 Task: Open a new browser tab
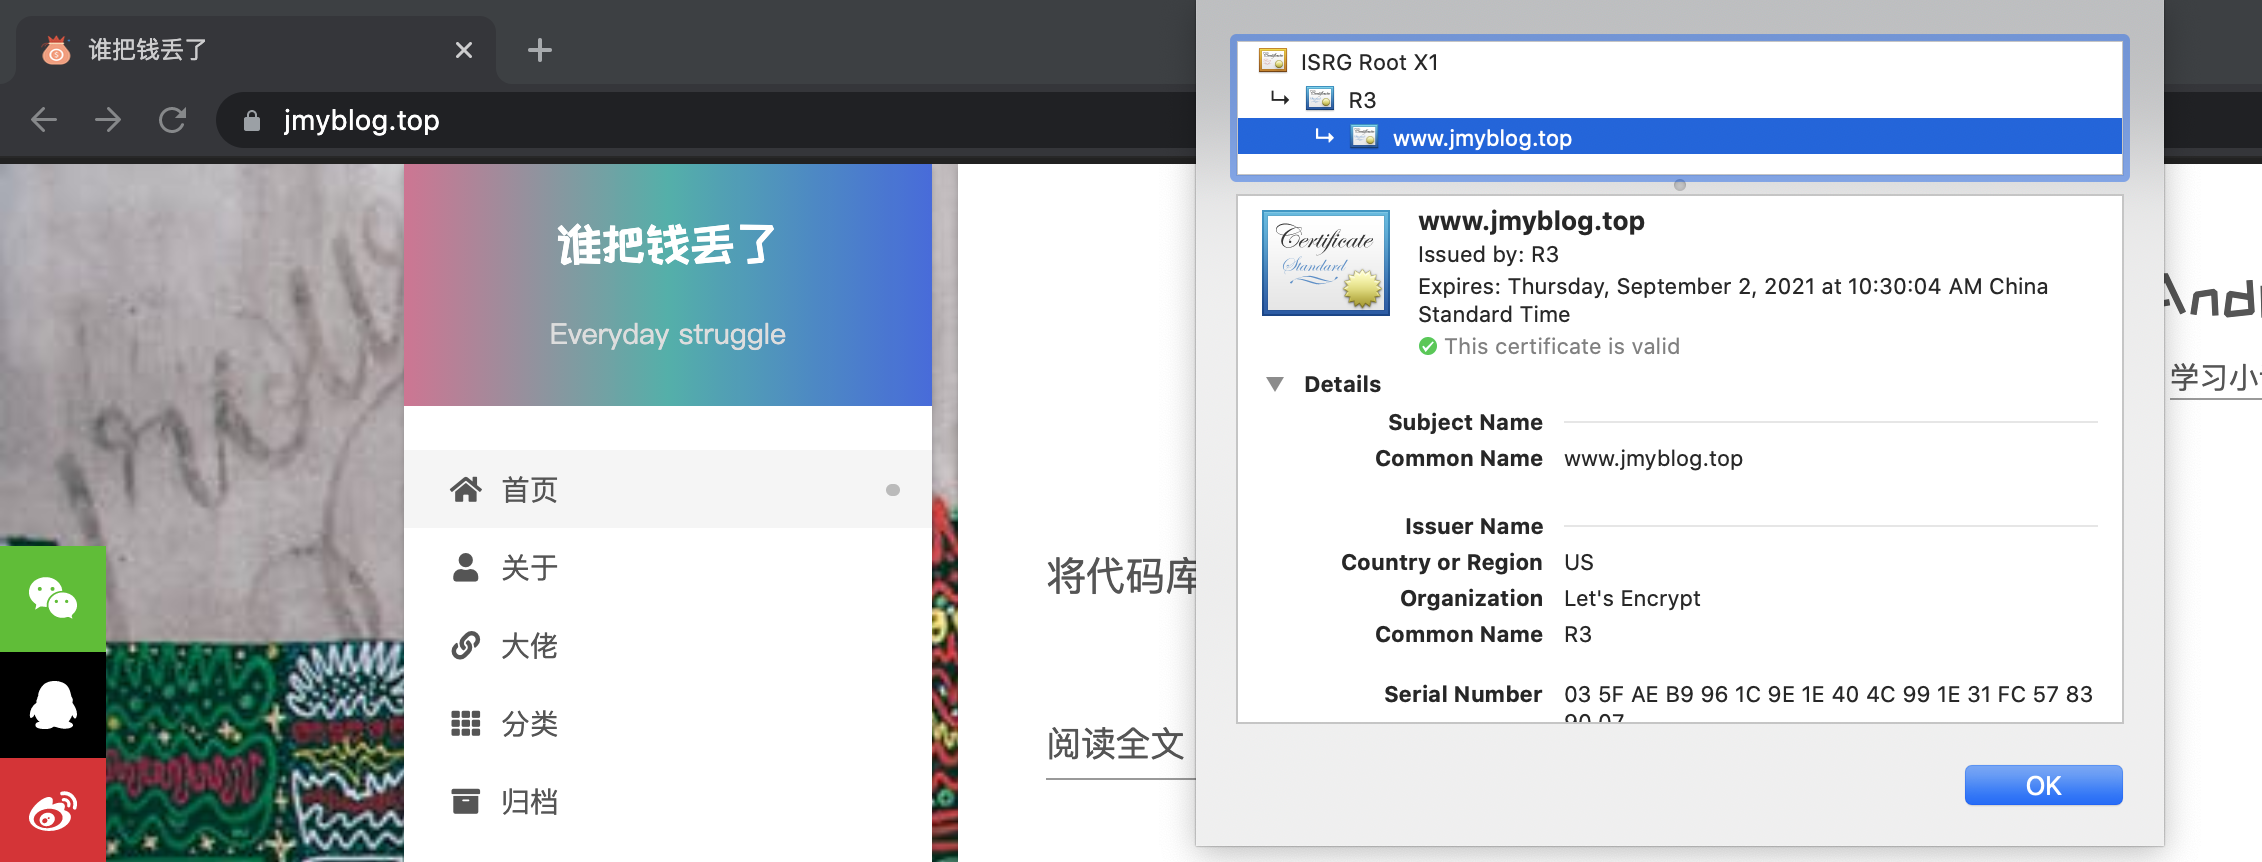540,50
